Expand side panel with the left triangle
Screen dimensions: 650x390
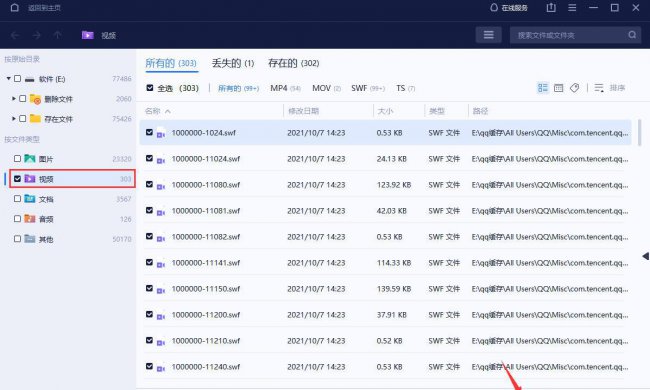pos(645,256)
